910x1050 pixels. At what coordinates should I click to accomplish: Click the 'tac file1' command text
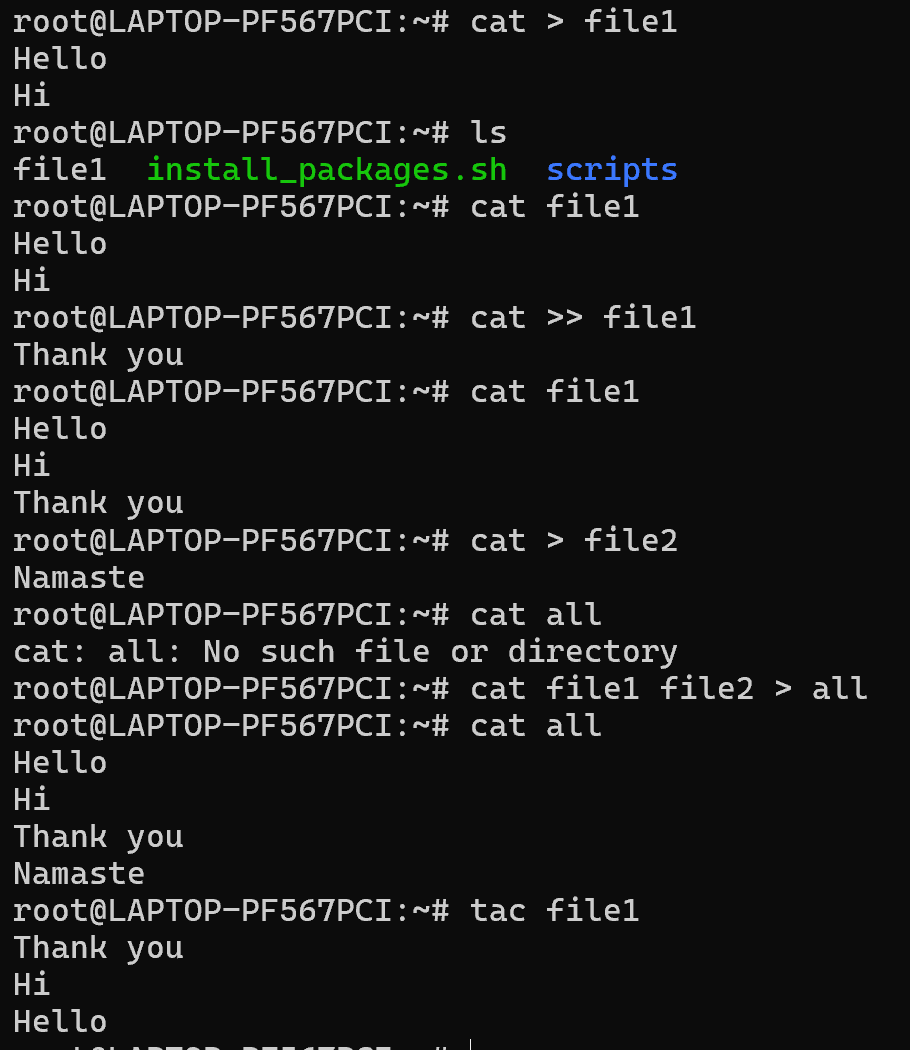[554, 911]
